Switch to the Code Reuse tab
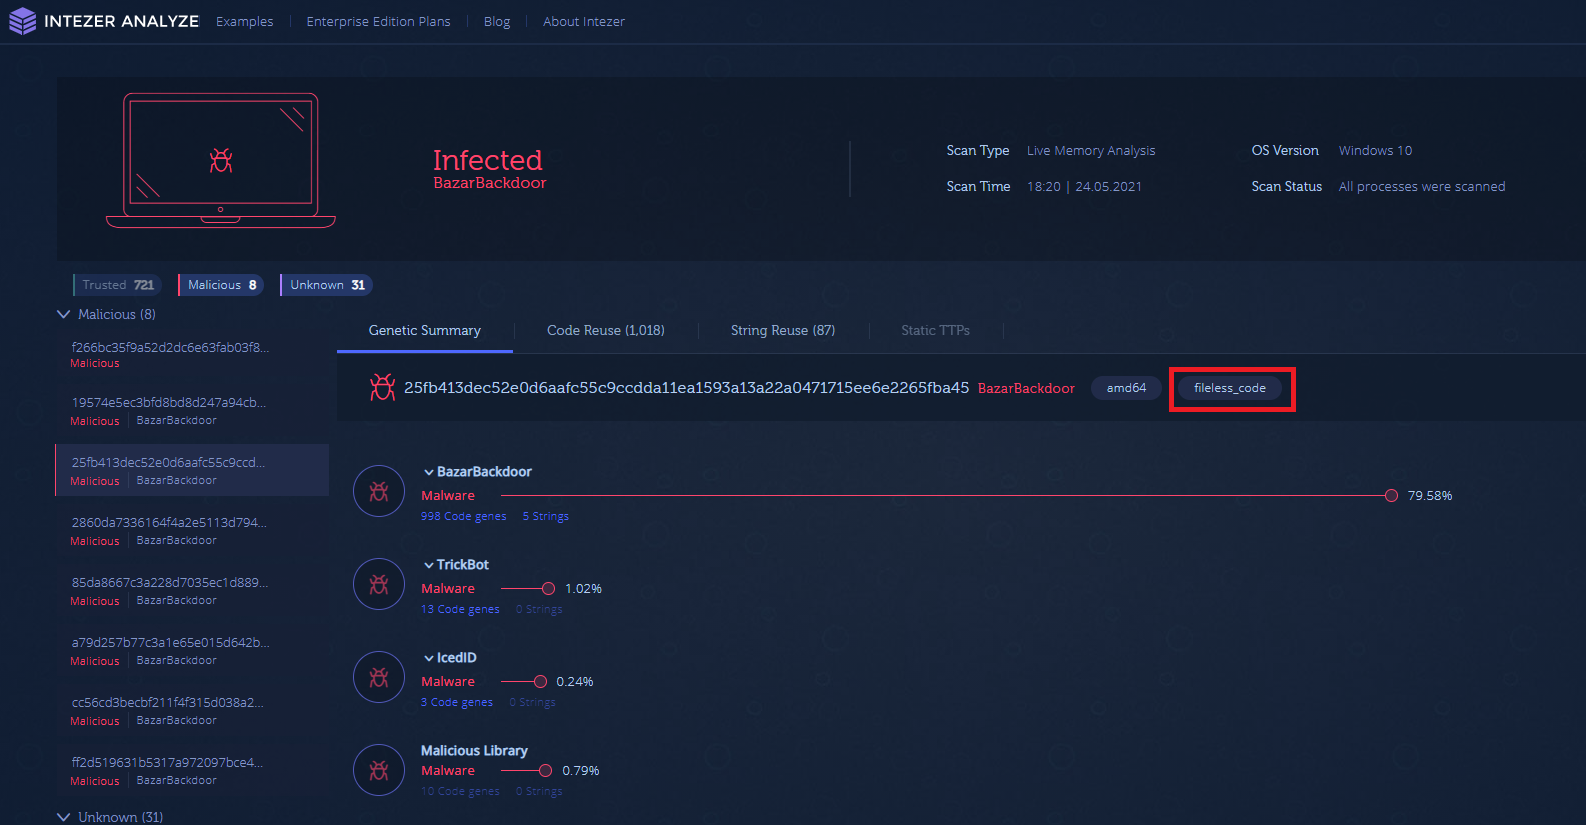The width and height of the screenshot is (1586, 825). point(605,330)
